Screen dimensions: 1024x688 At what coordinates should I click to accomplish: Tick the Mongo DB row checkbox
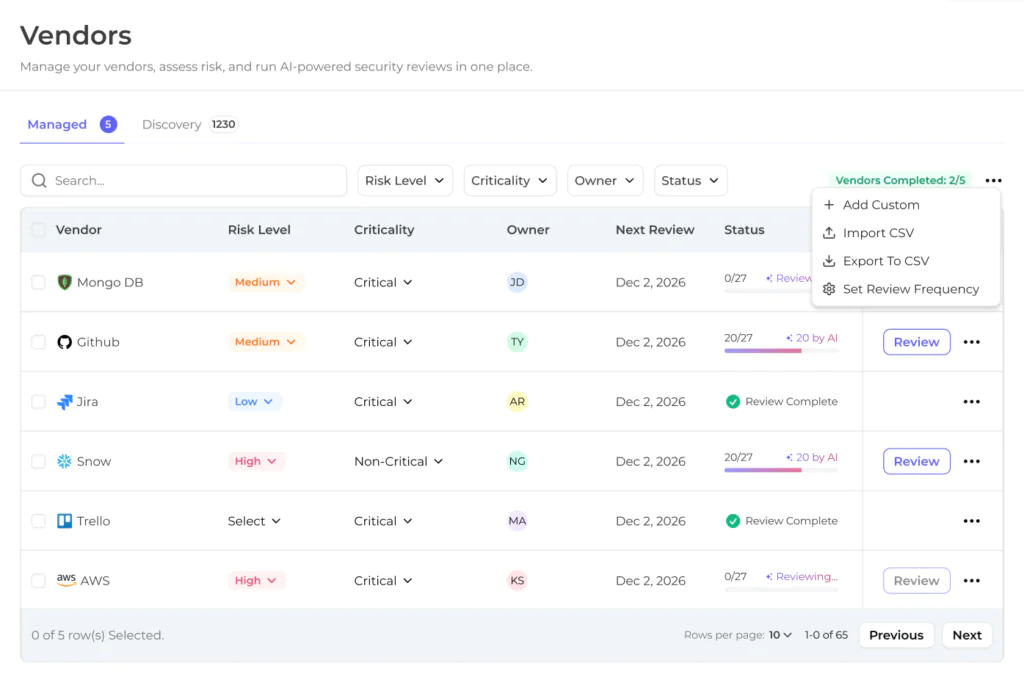(39, 283)
